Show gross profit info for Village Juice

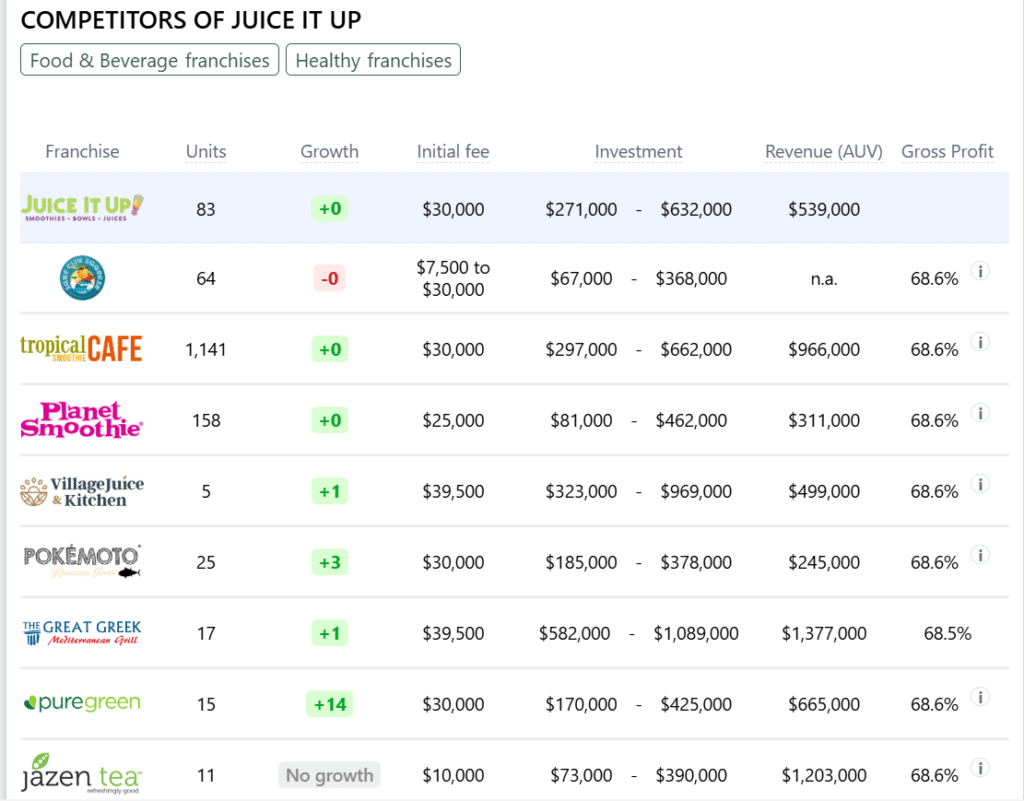pyautogui.click(x=980, y=484)
